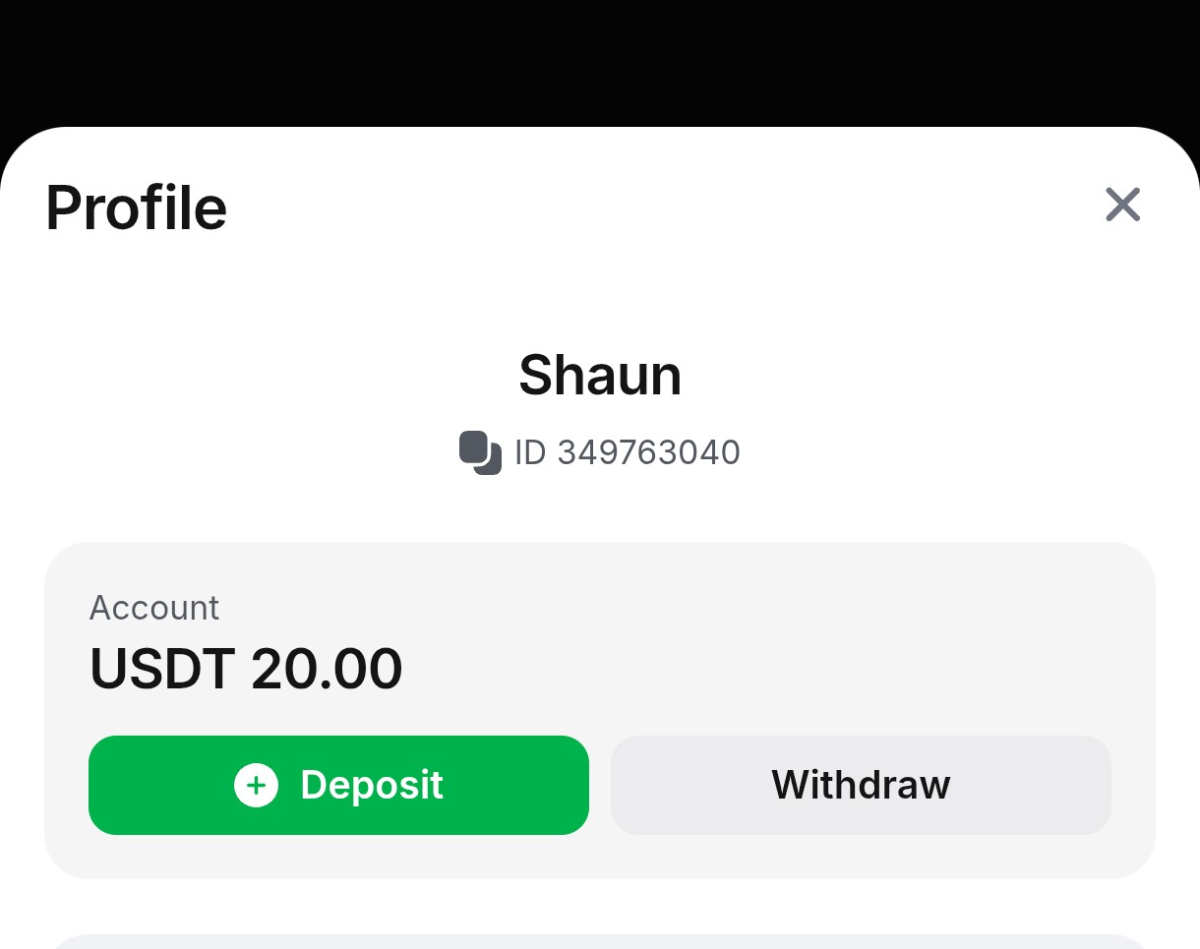
Task: Tap the 20.00 figure in the balance
Action: (326, 669)
